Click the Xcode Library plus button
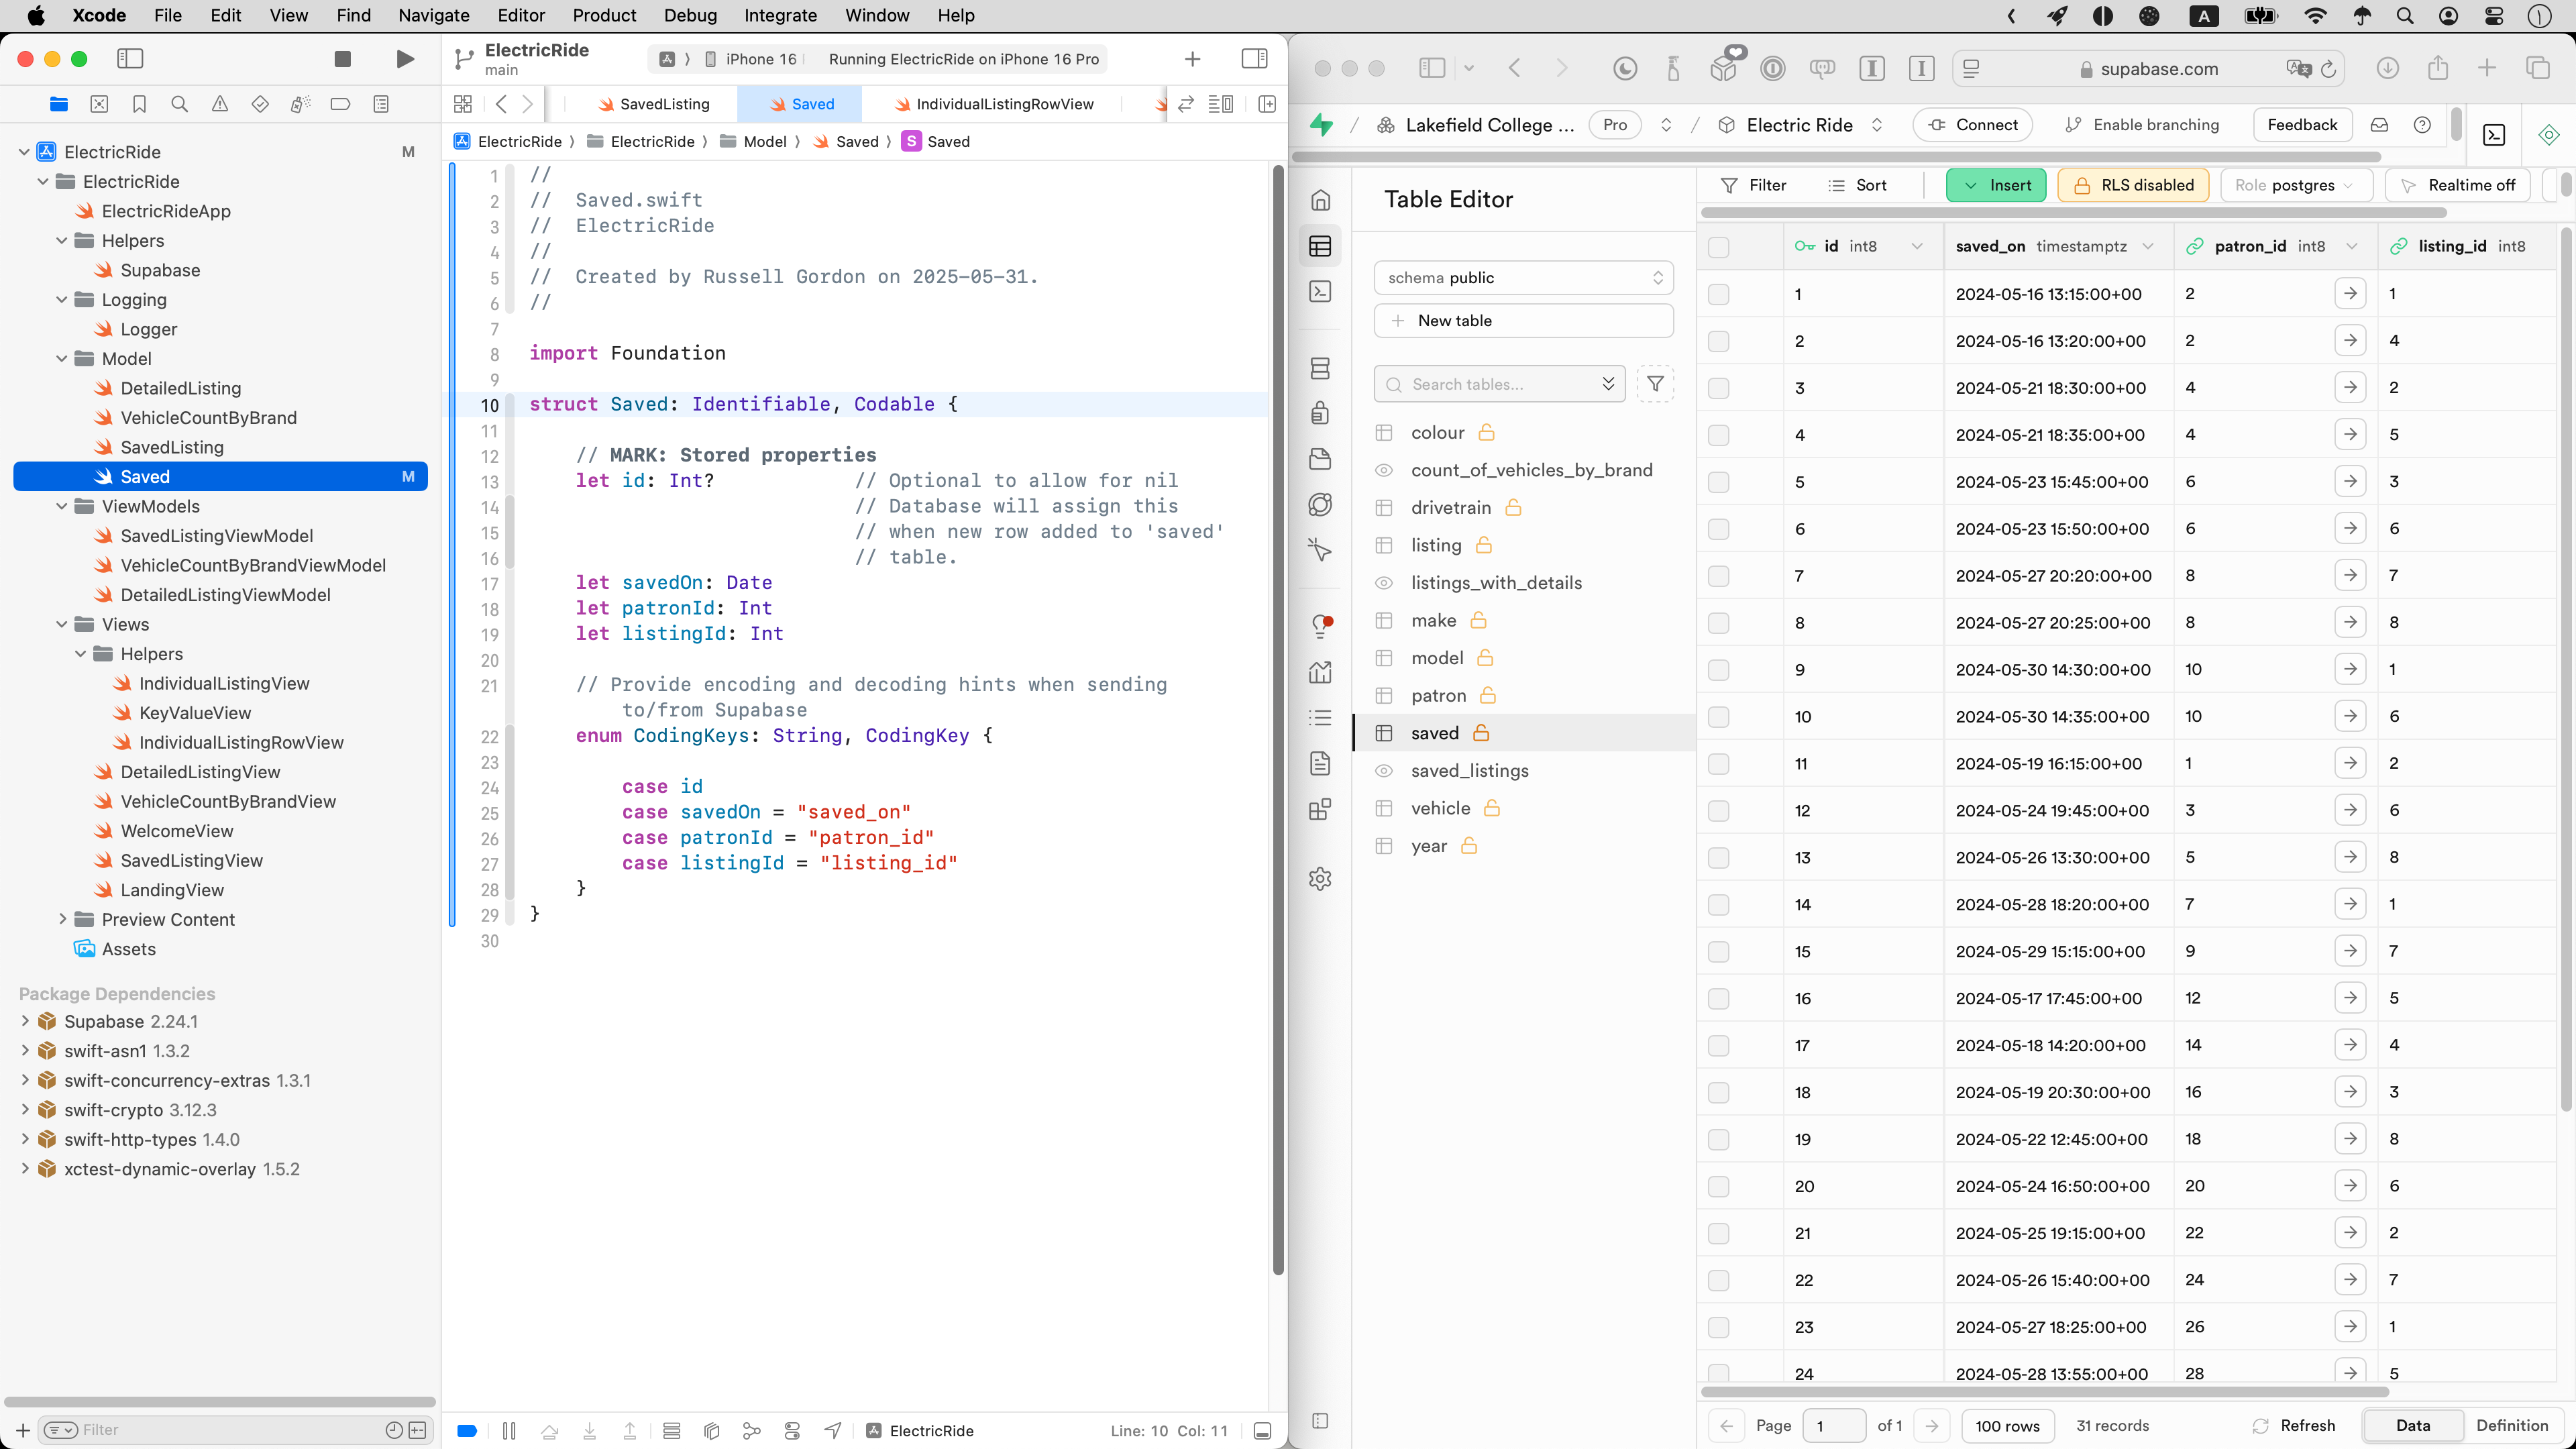The width and height of the screenshot is (2576, 1449). pyautogui.click(x=1192, y=59)
